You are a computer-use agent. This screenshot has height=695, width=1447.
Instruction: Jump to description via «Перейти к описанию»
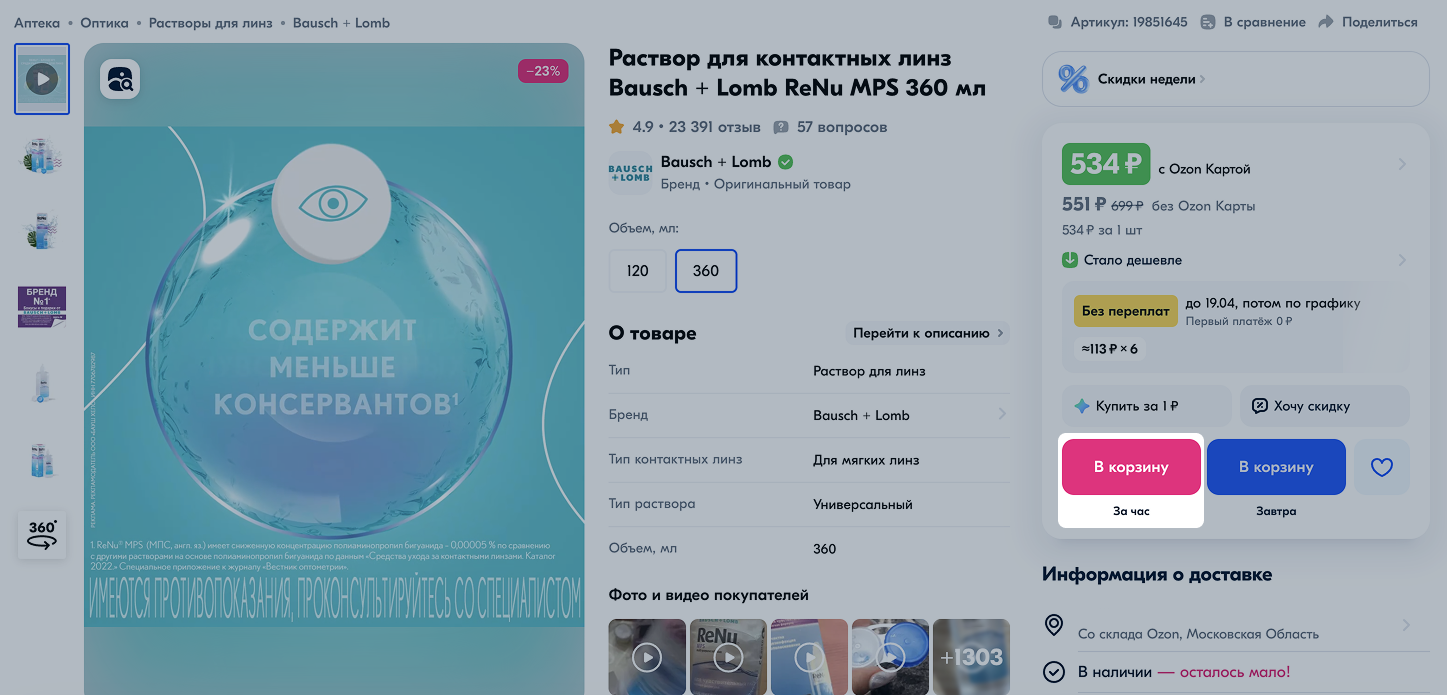(927, 333)
